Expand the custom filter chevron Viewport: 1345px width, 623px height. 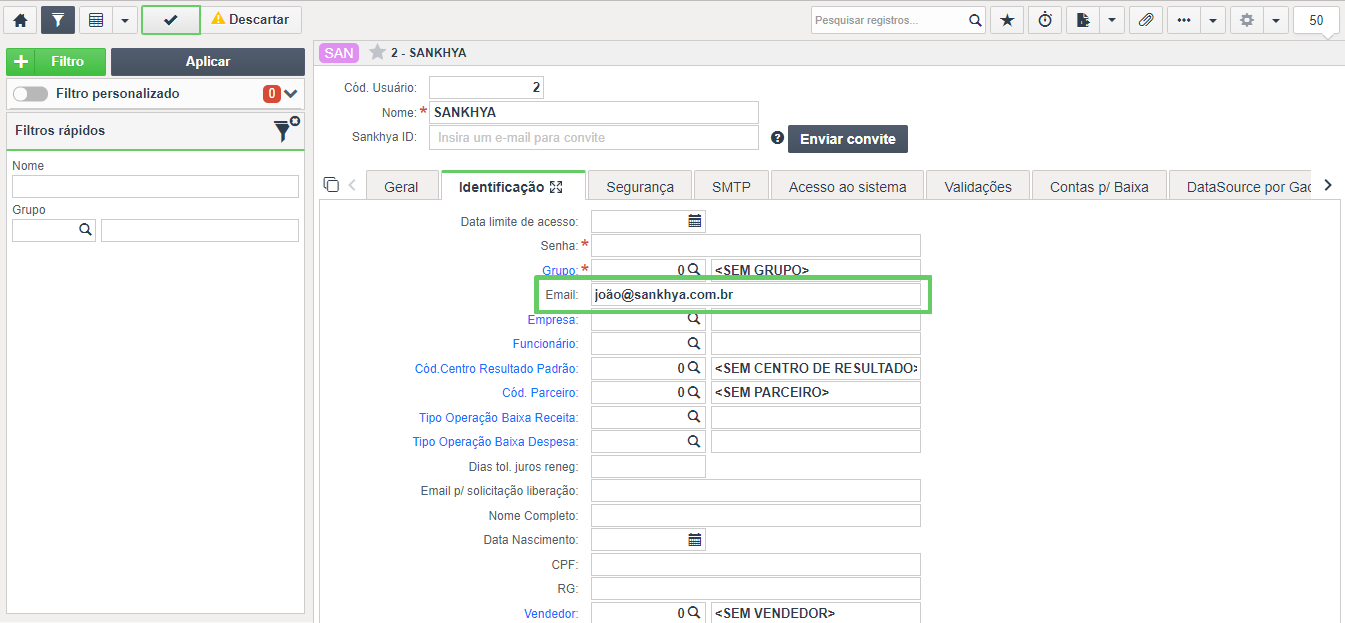pyautogui.click(x=291, y=93)
